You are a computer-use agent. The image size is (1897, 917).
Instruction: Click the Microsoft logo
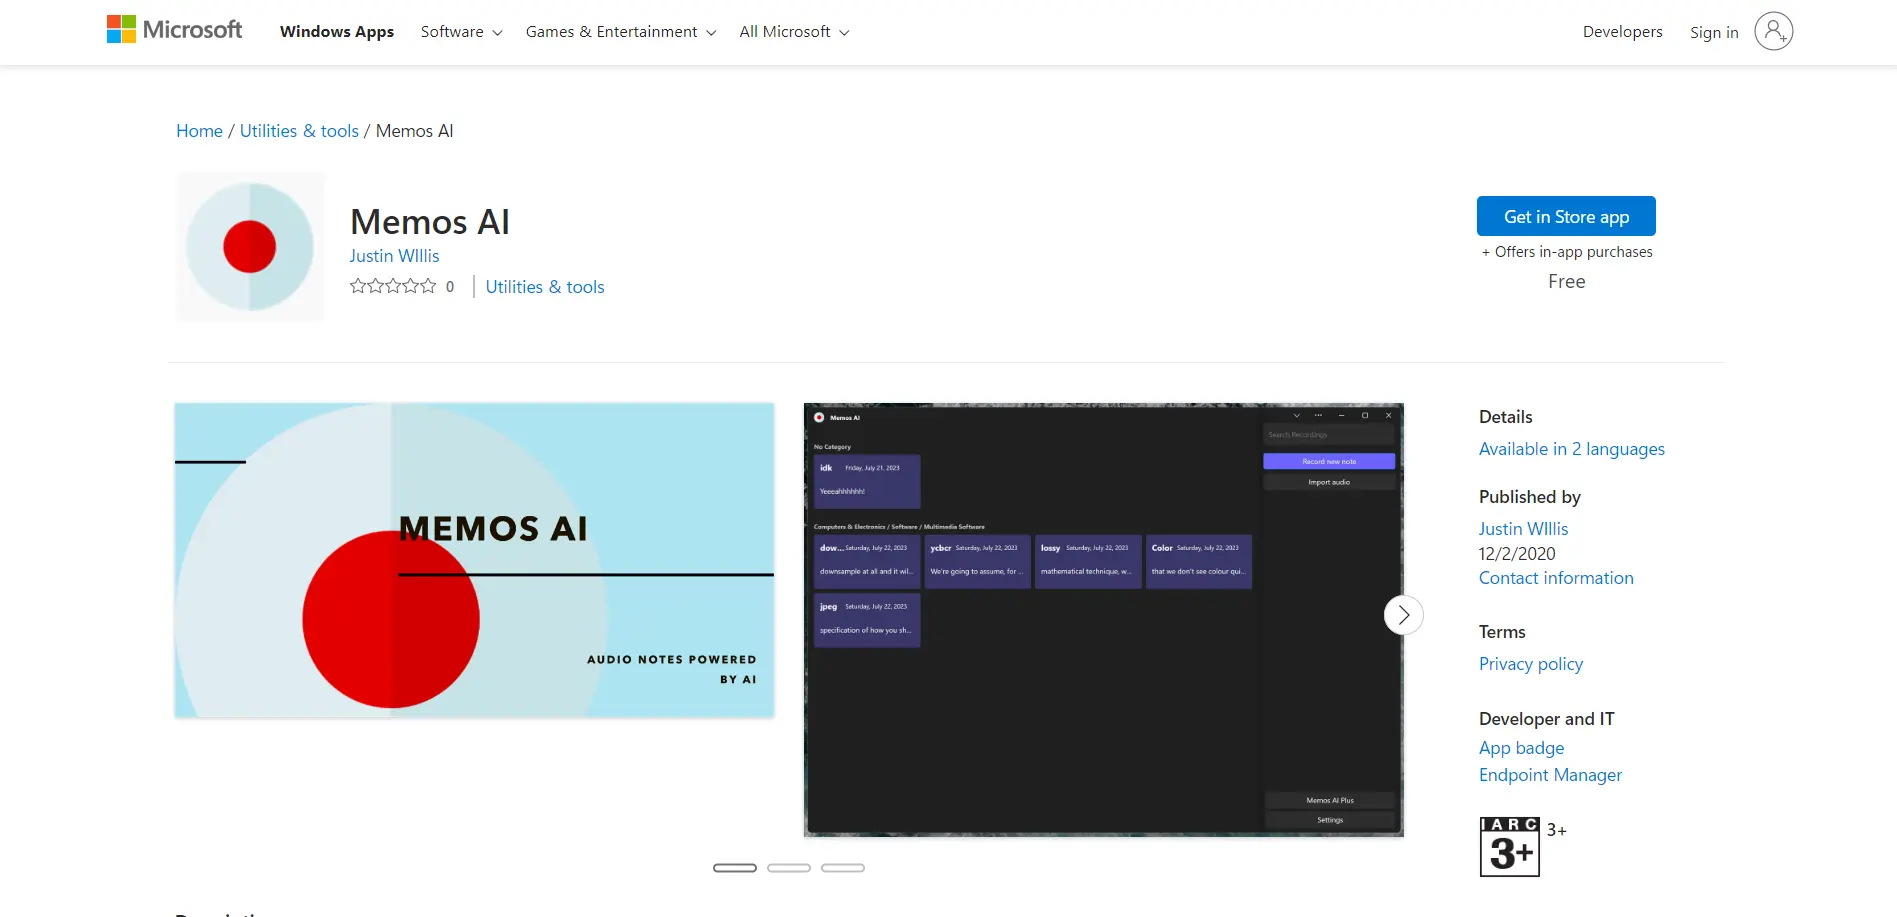tap(174, 30)
